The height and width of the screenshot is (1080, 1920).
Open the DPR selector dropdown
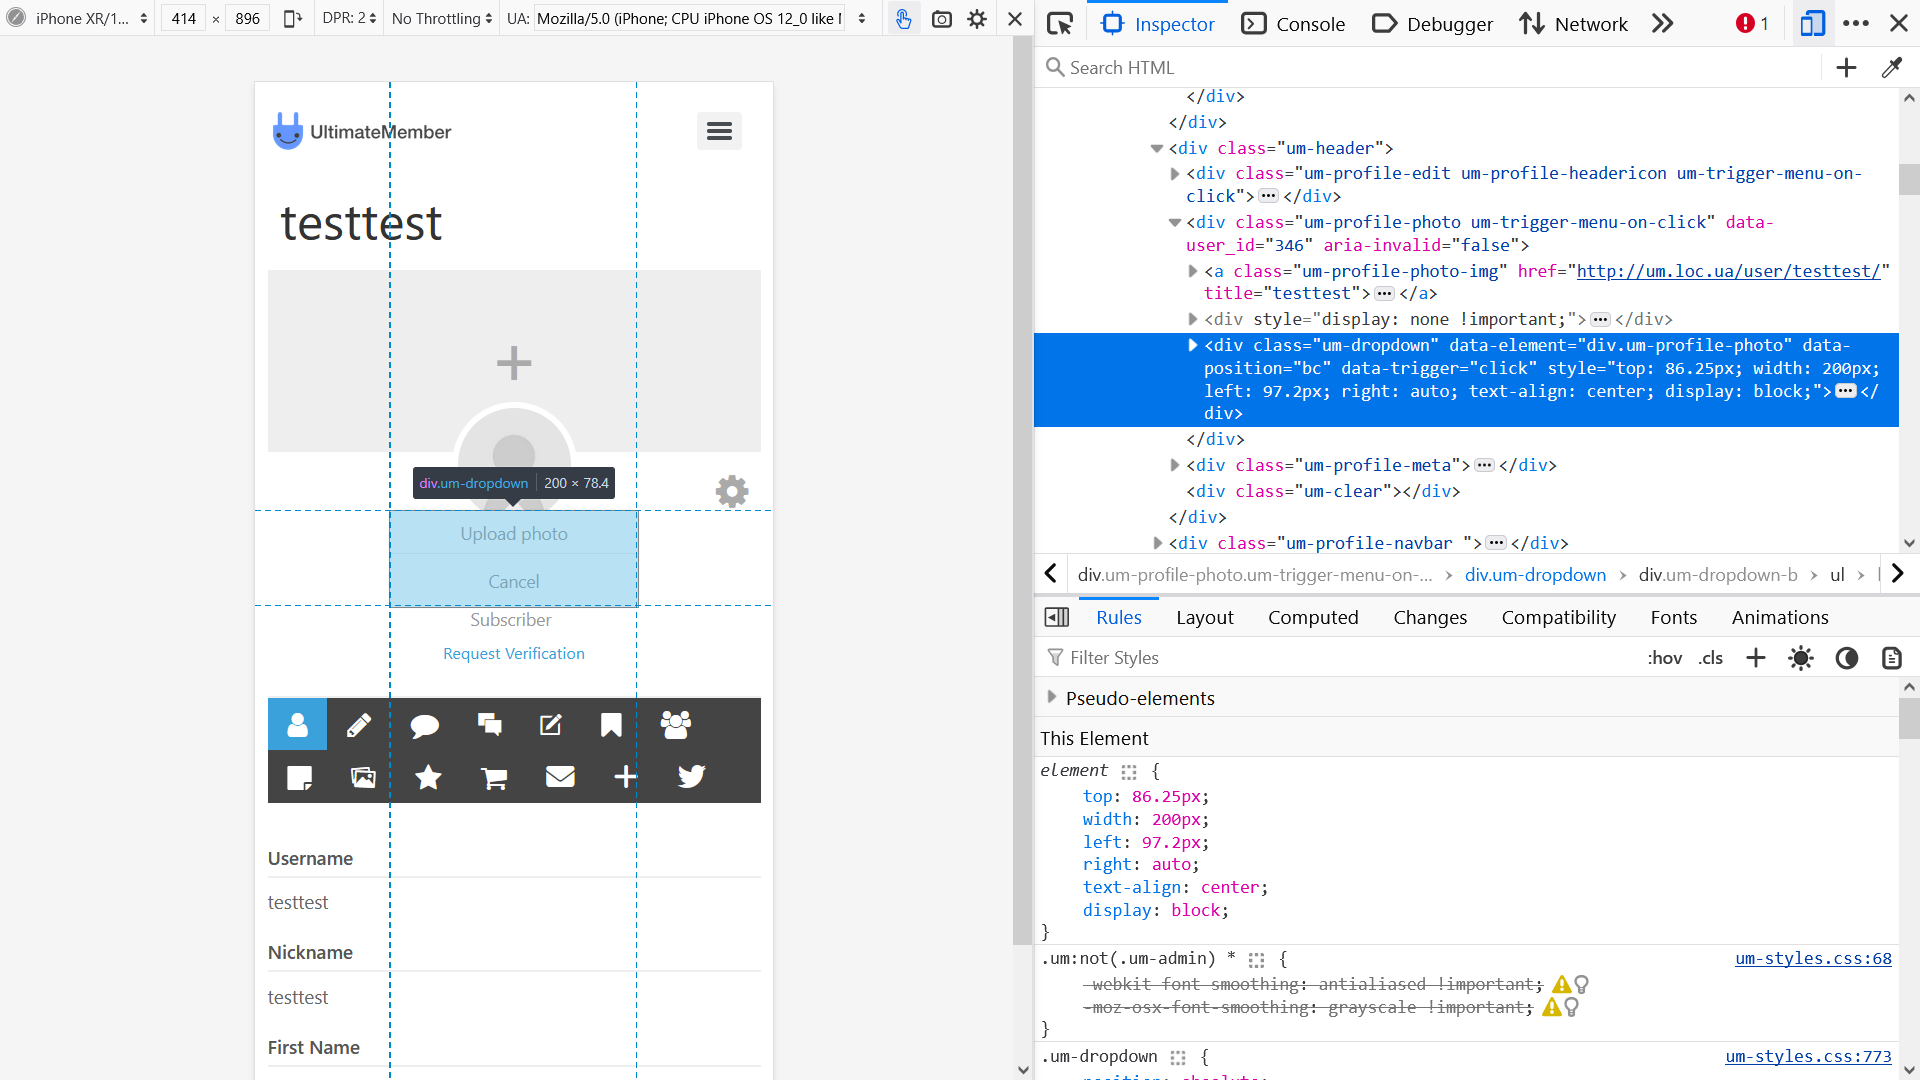point(349,19)
